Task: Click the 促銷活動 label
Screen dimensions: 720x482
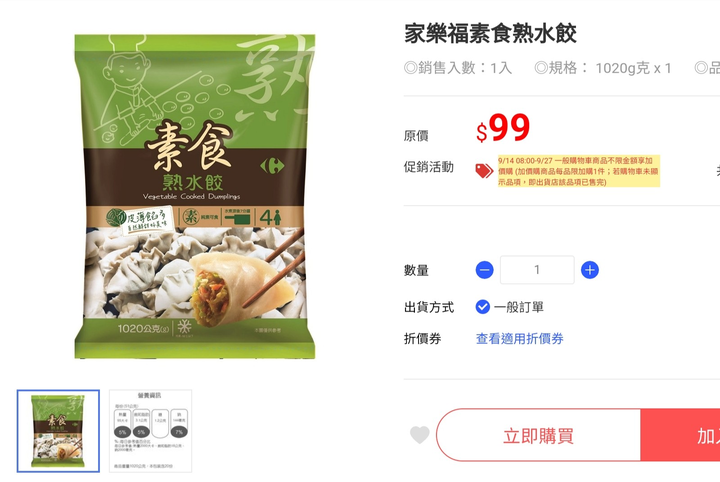Action: click(429, 167)
